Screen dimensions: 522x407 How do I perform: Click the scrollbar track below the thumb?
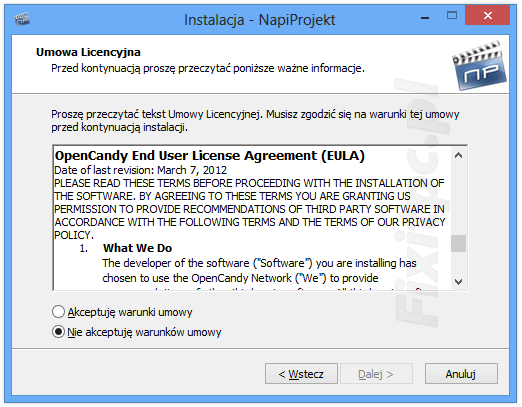pos(458,263)
